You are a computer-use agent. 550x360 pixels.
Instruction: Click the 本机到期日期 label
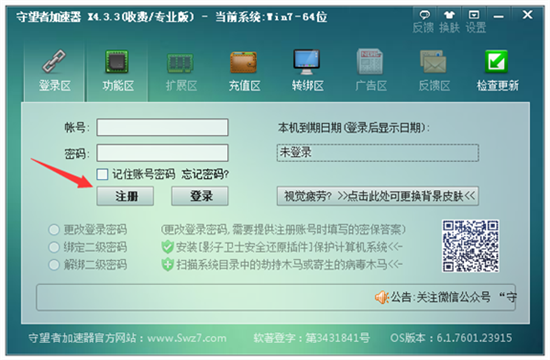tap(354, 128)
